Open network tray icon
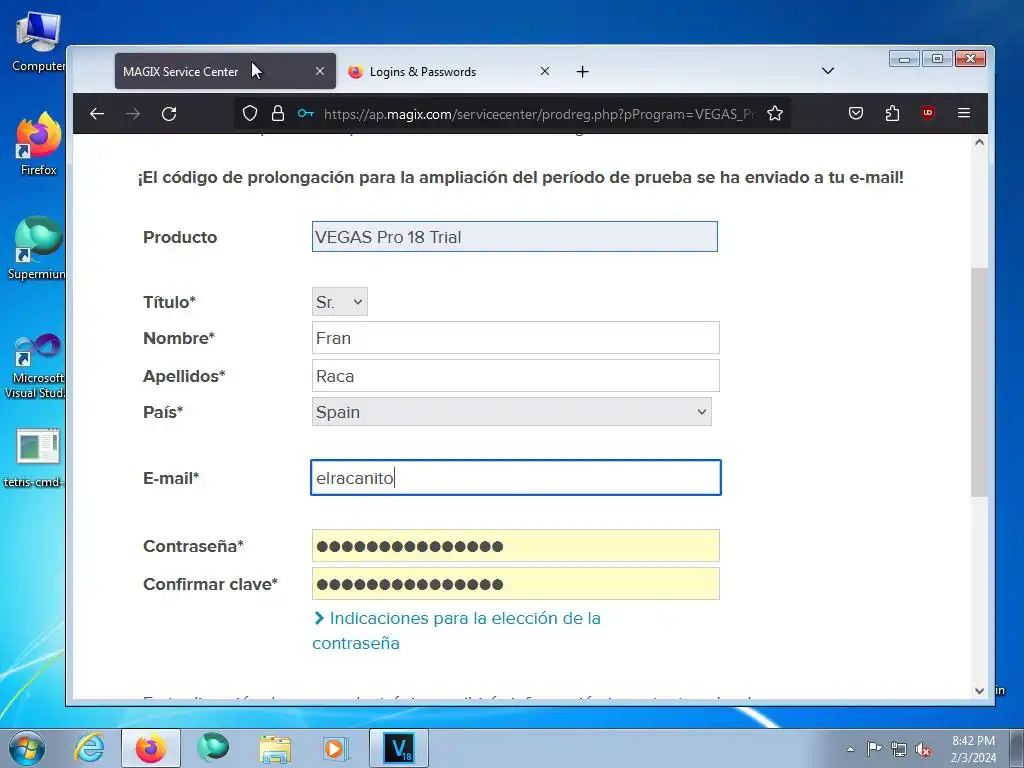This screenshot has height=768, width=1024. (x=899, y=750)
